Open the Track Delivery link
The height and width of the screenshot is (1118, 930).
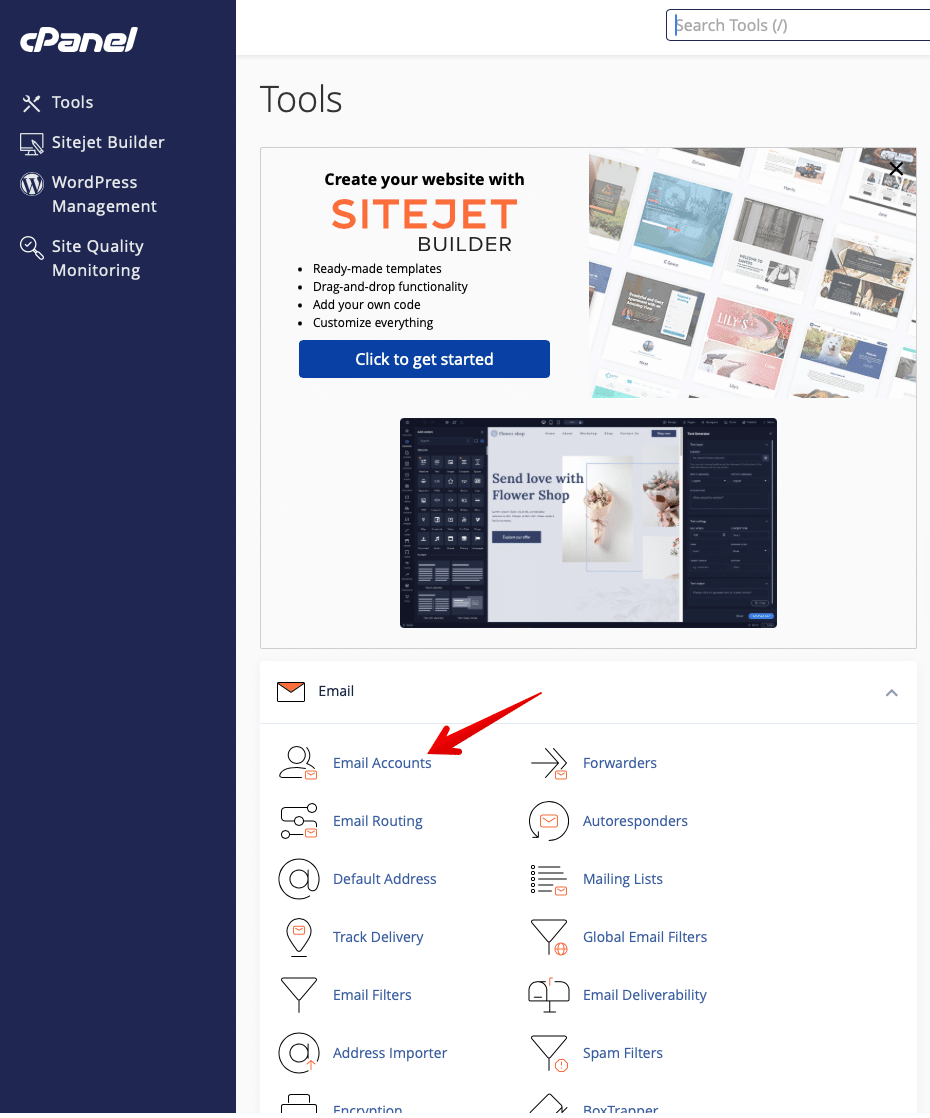378,937
